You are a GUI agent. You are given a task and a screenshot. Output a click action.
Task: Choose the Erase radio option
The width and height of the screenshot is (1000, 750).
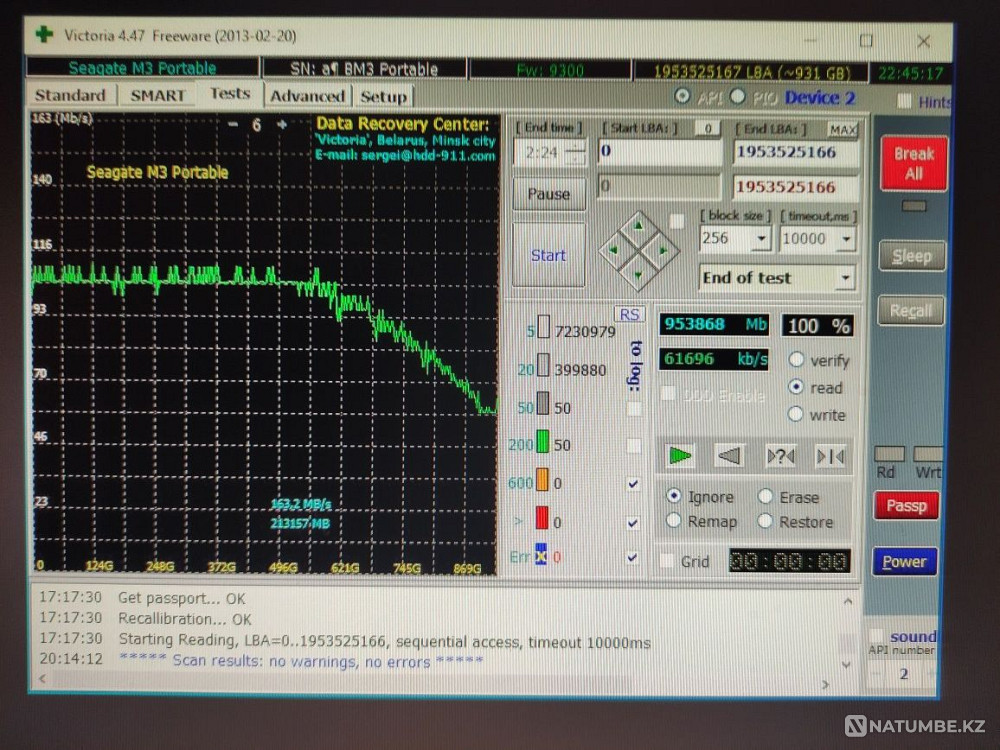pyautogui.click(x=766, y=497)
